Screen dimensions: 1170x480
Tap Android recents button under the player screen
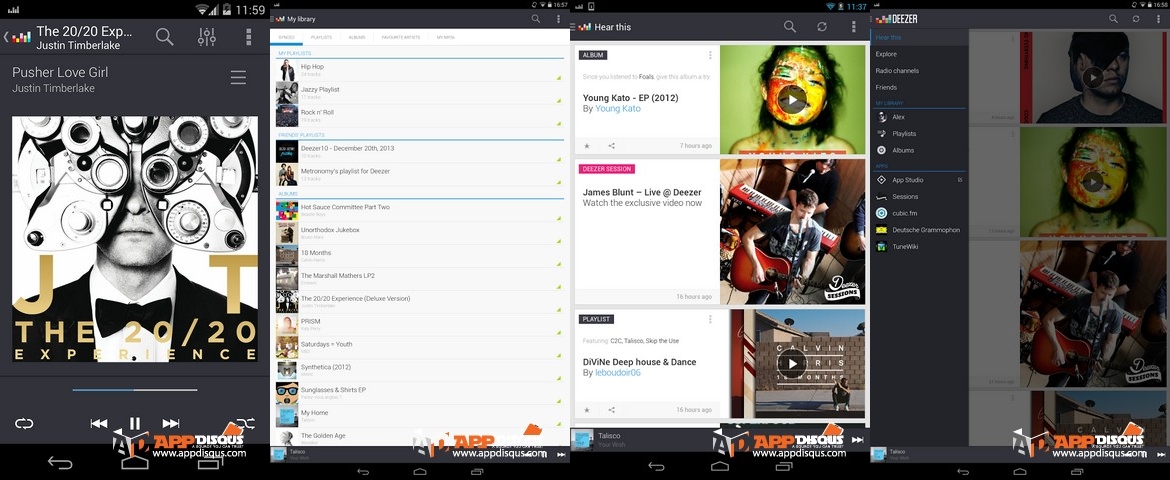point(210,462)
